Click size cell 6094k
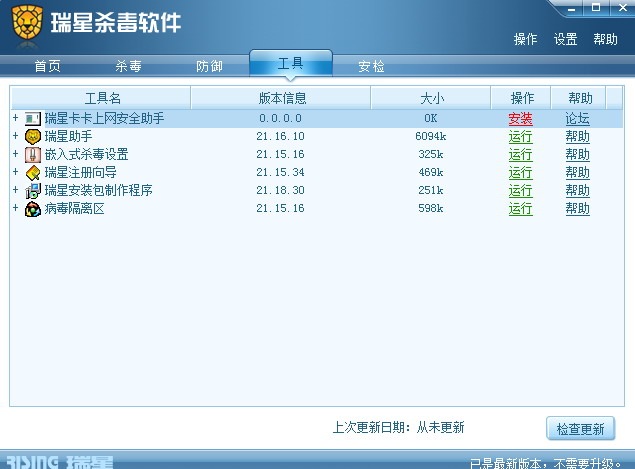 430,136
